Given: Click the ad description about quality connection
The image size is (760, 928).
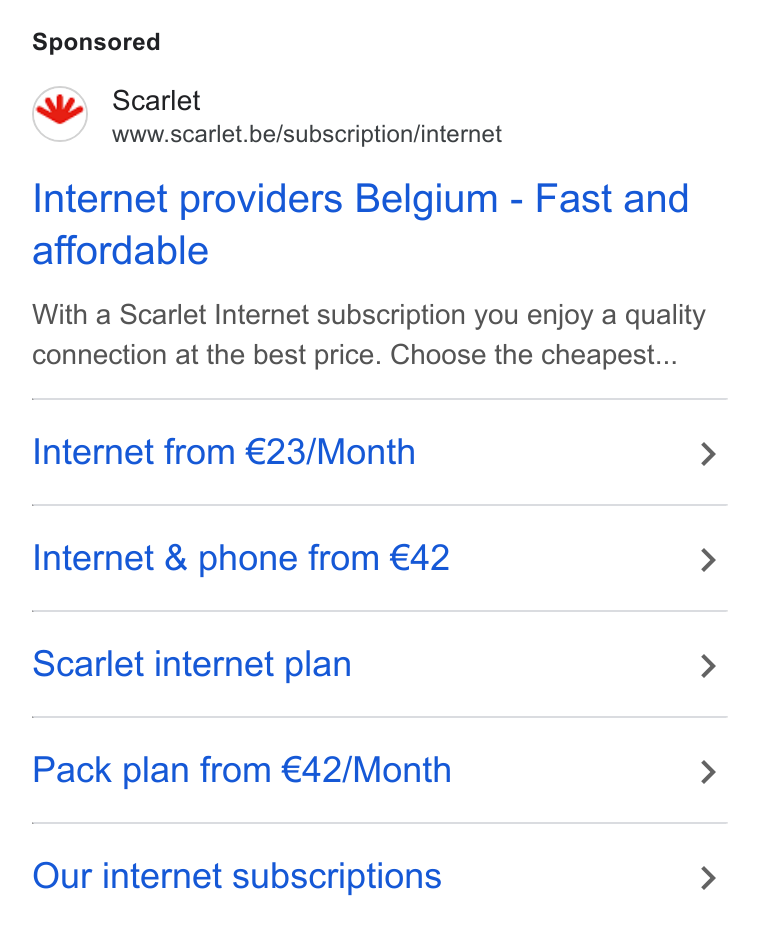Looking at the screenshot, I should 369,335.
